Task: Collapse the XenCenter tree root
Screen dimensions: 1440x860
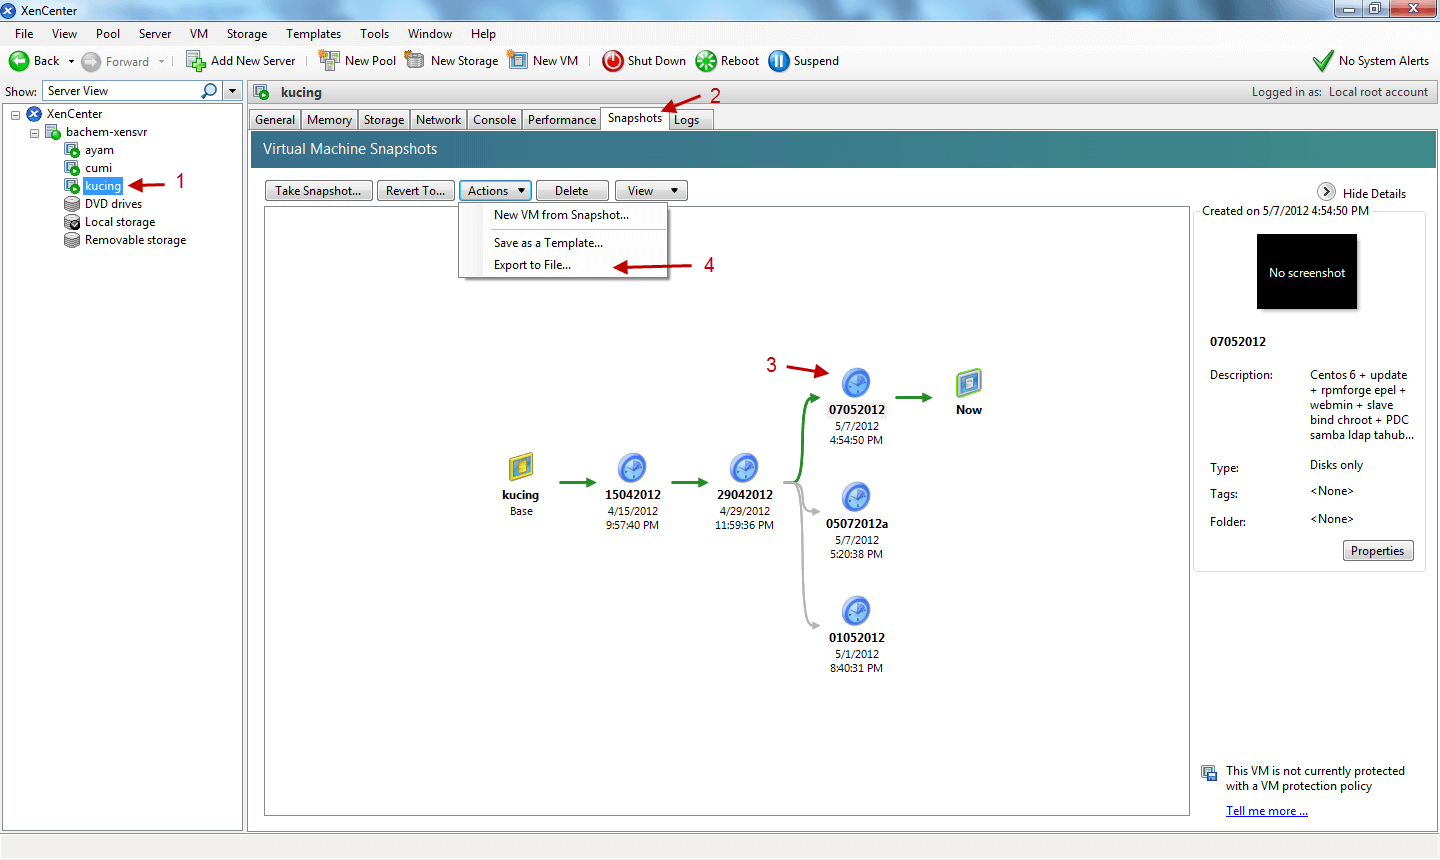Action: tap(15, 115)
